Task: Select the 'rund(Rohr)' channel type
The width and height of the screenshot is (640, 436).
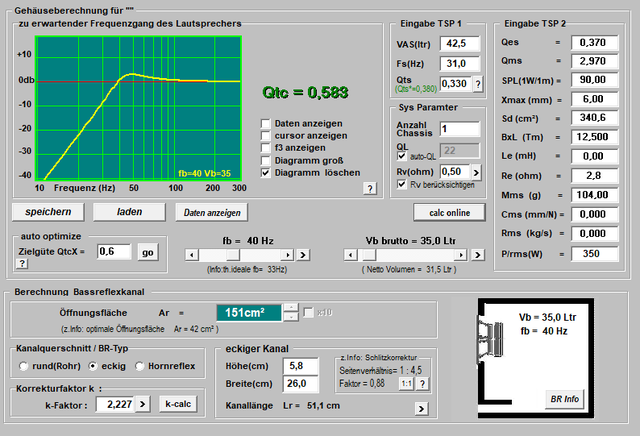Action: 23,365
